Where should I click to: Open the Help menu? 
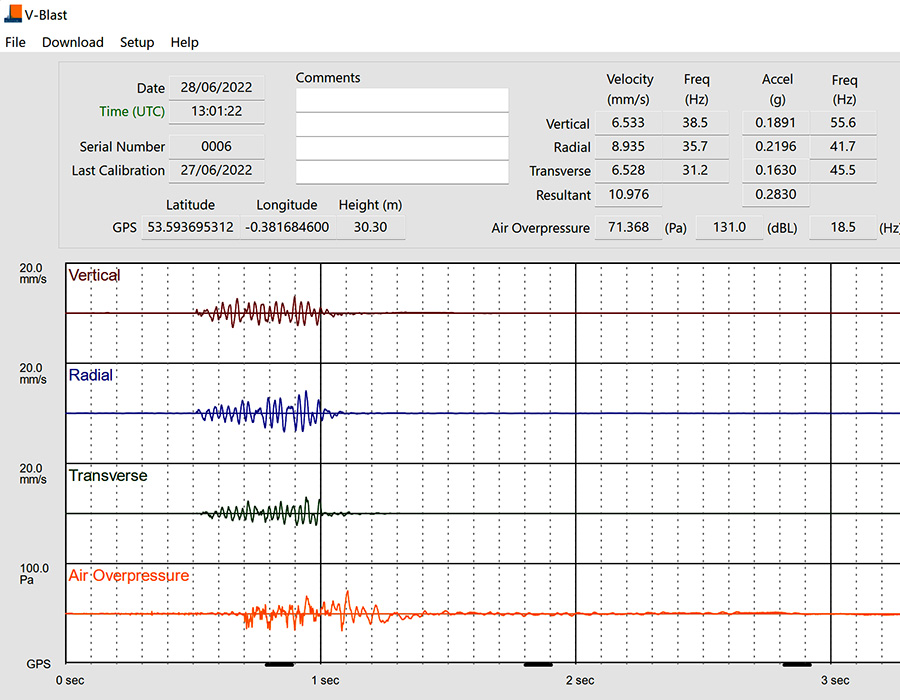click(184, 42)
